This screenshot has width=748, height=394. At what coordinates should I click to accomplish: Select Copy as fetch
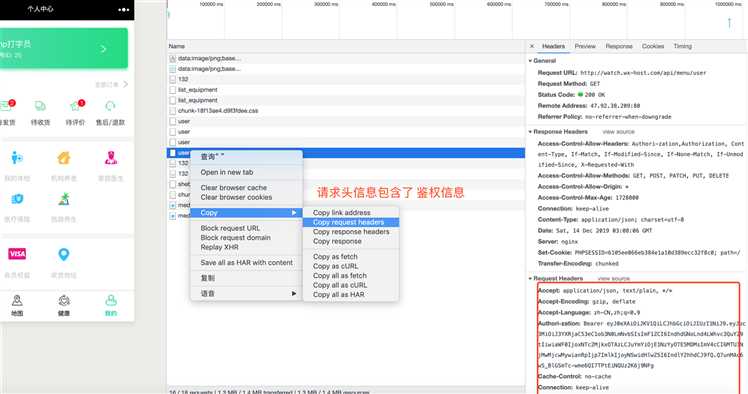click(x=351, y=257)
